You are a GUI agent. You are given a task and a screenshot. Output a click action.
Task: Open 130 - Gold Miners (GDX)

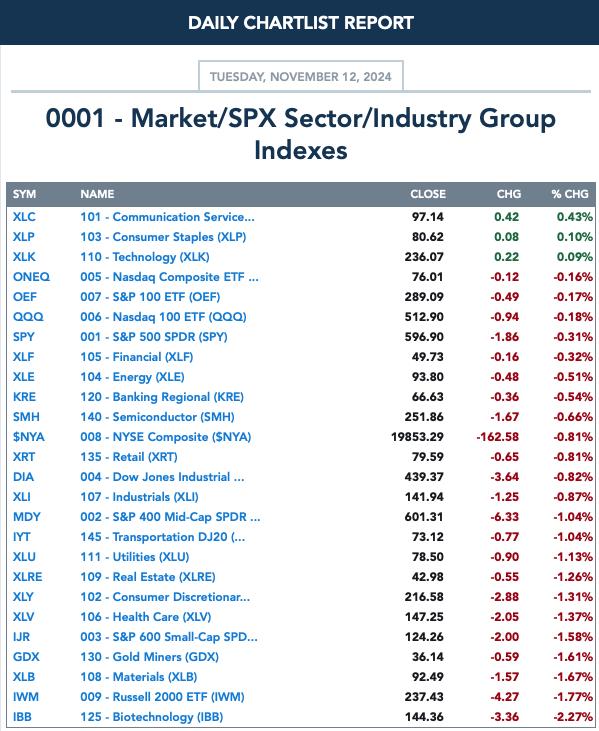click(x=150, y=657)
